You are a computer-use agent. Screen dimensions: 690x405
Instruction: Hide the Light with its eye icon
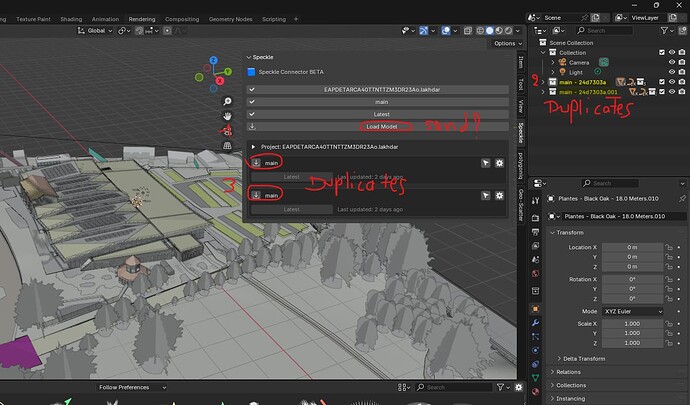click(x=672, y=72)
